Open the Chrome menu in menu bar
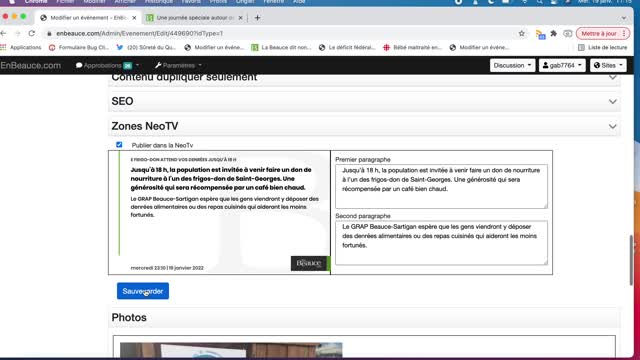The height and width of the screenshot is (360, 640). (36, 2)
